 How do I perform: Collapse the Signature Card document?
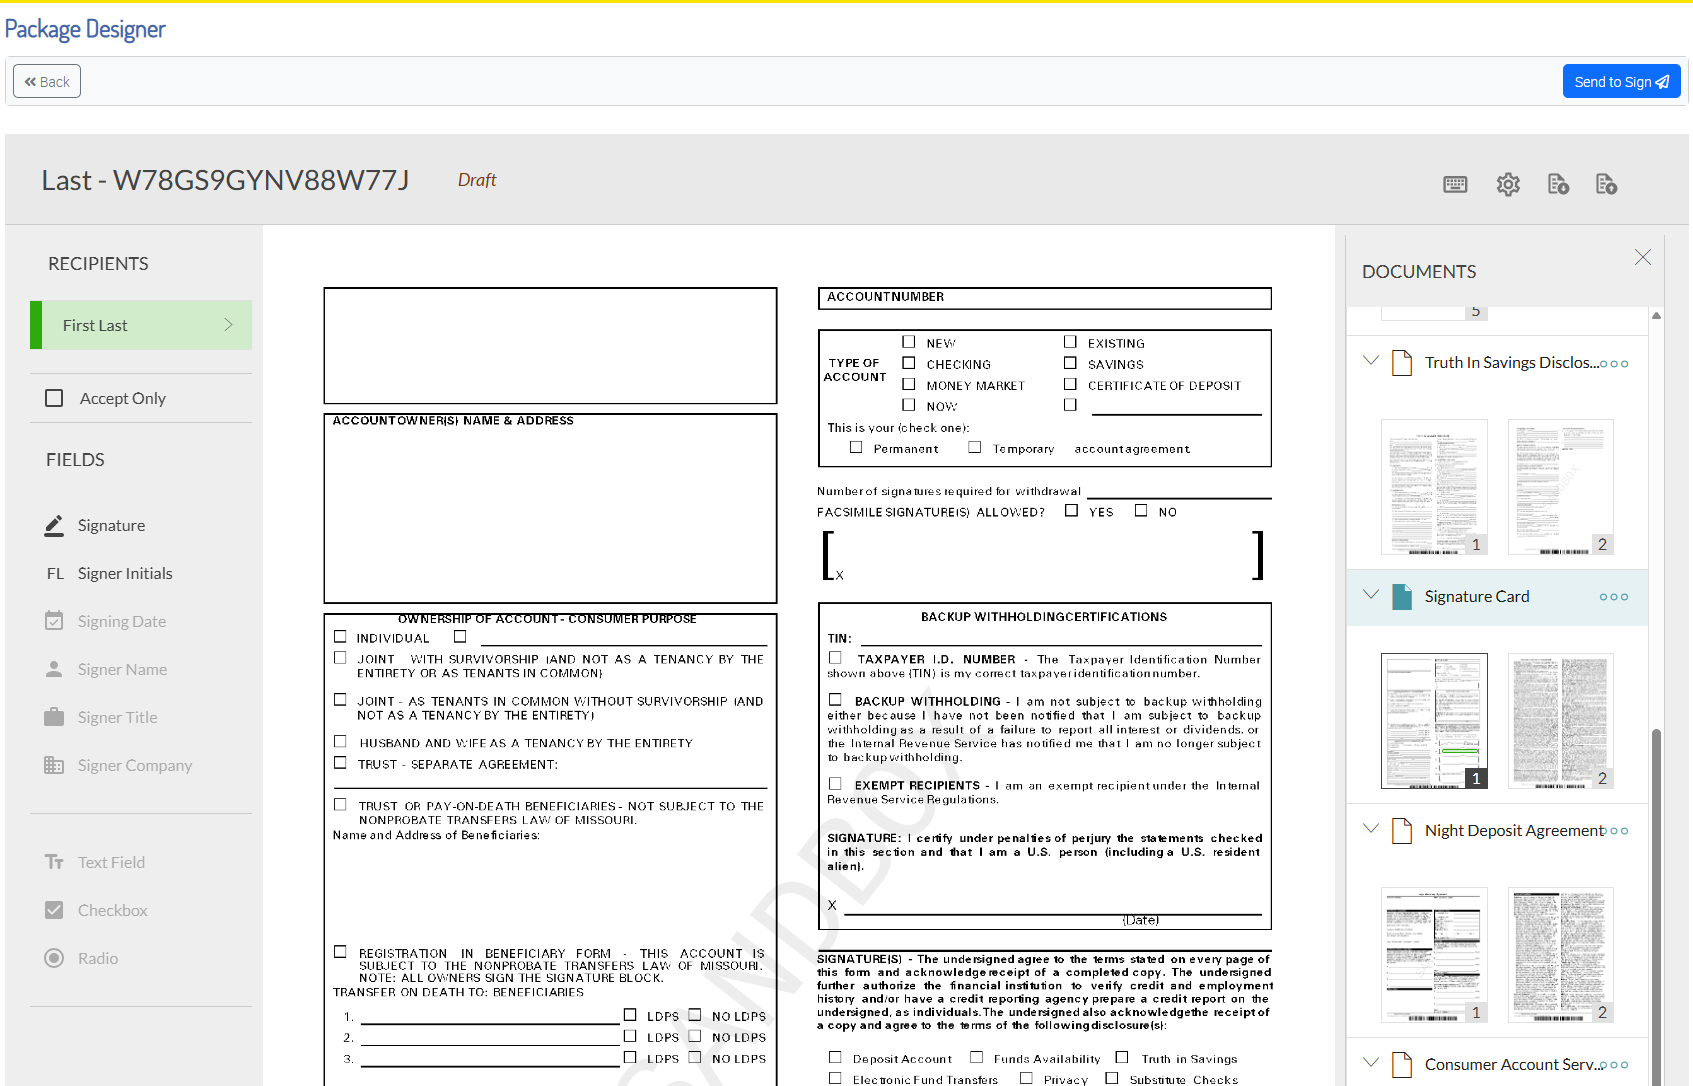[1371, 595]
